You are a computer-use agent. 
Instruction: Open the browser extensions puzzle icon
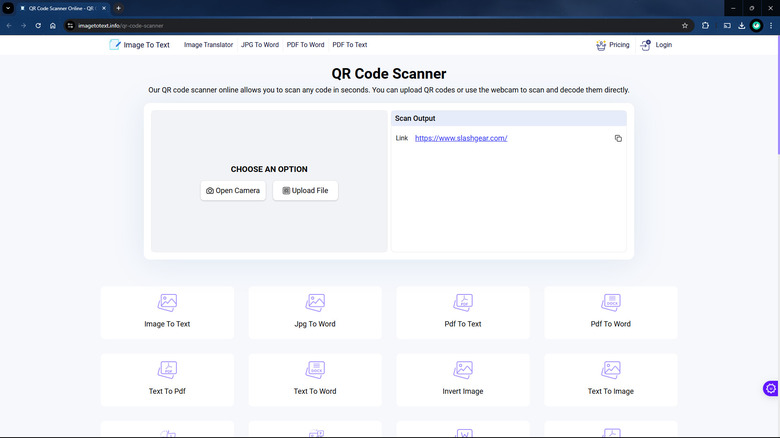click(x=706, y=25)
